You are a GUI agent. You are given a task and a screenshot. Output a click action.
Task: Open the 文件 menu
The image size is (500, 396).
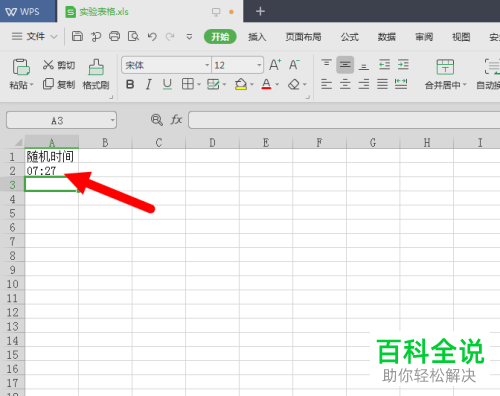pyautogui.click(x=35, y=36)
